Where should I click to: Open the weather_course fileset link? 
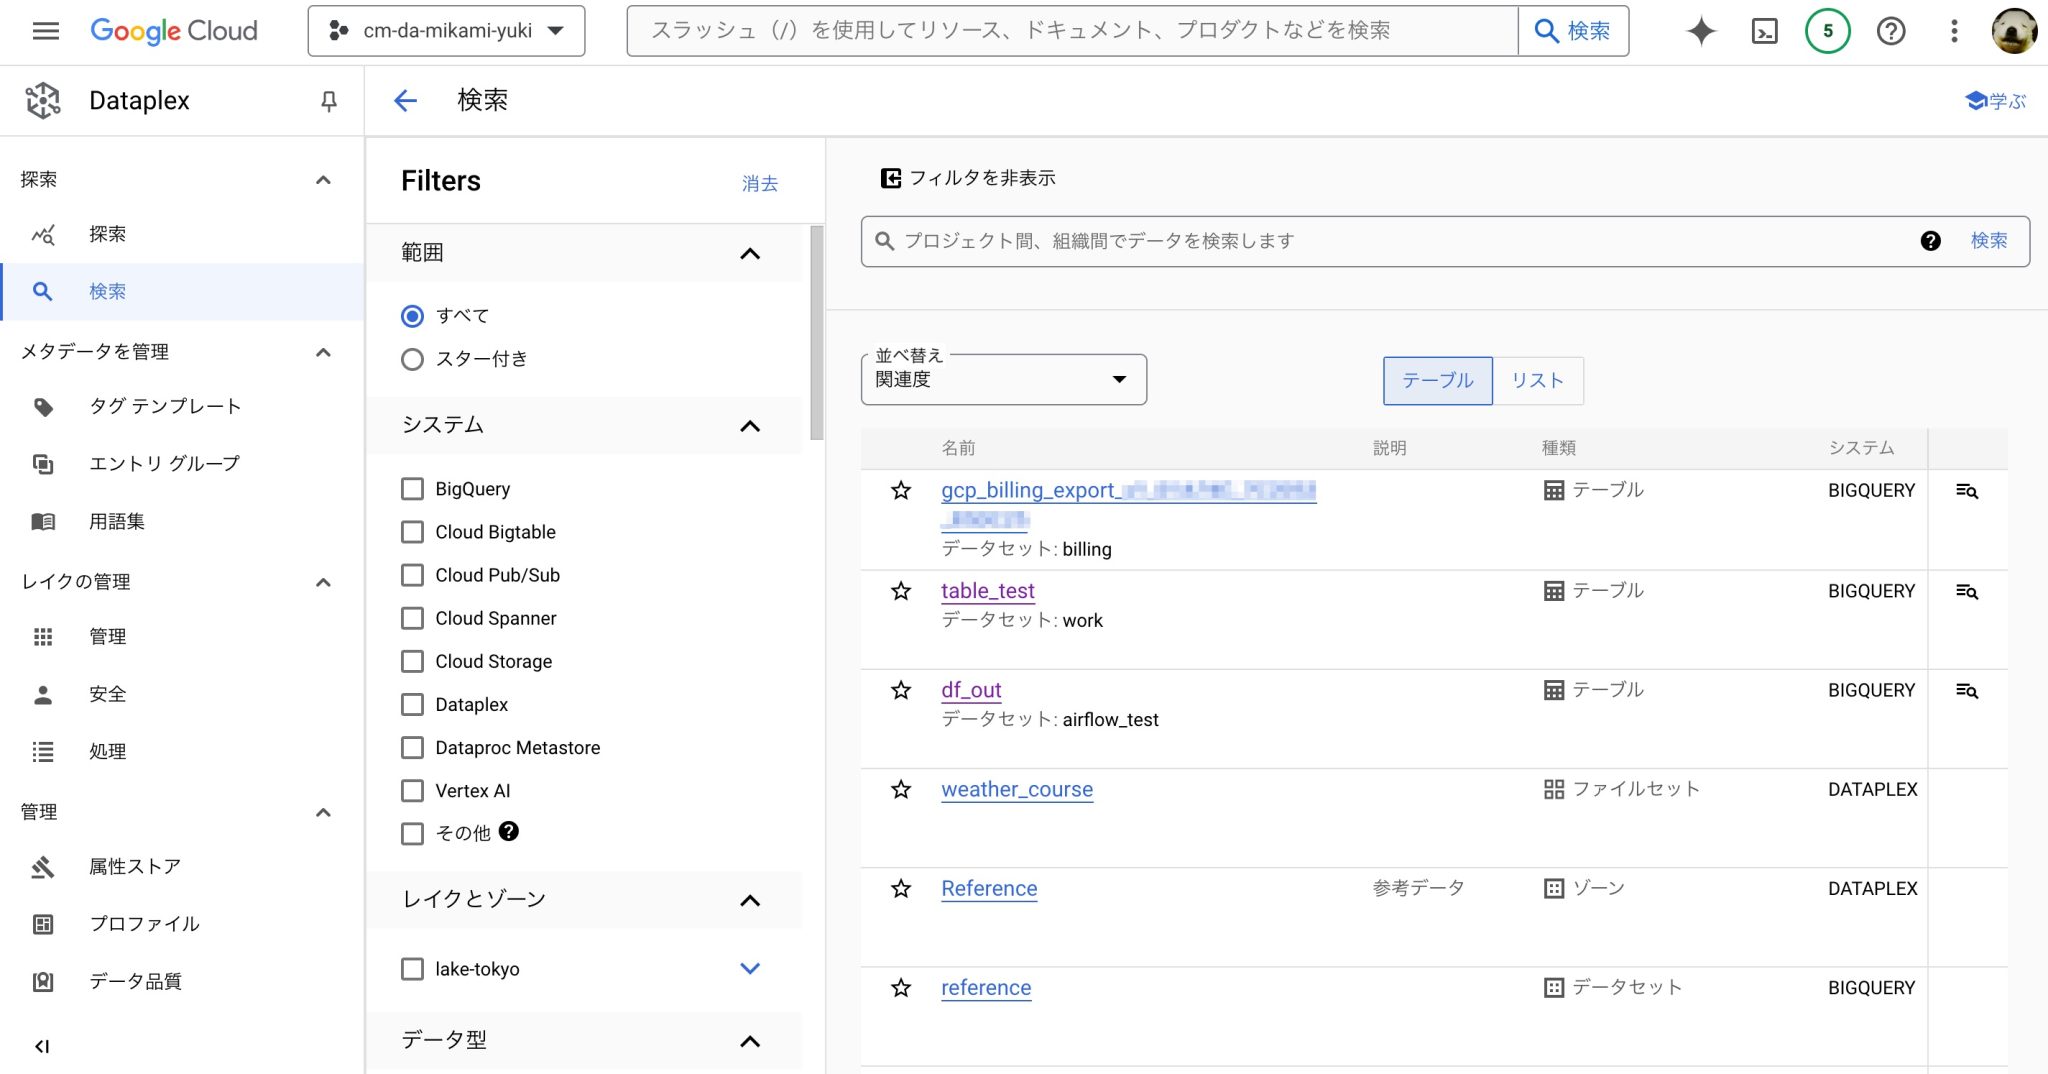(1016, 789)
